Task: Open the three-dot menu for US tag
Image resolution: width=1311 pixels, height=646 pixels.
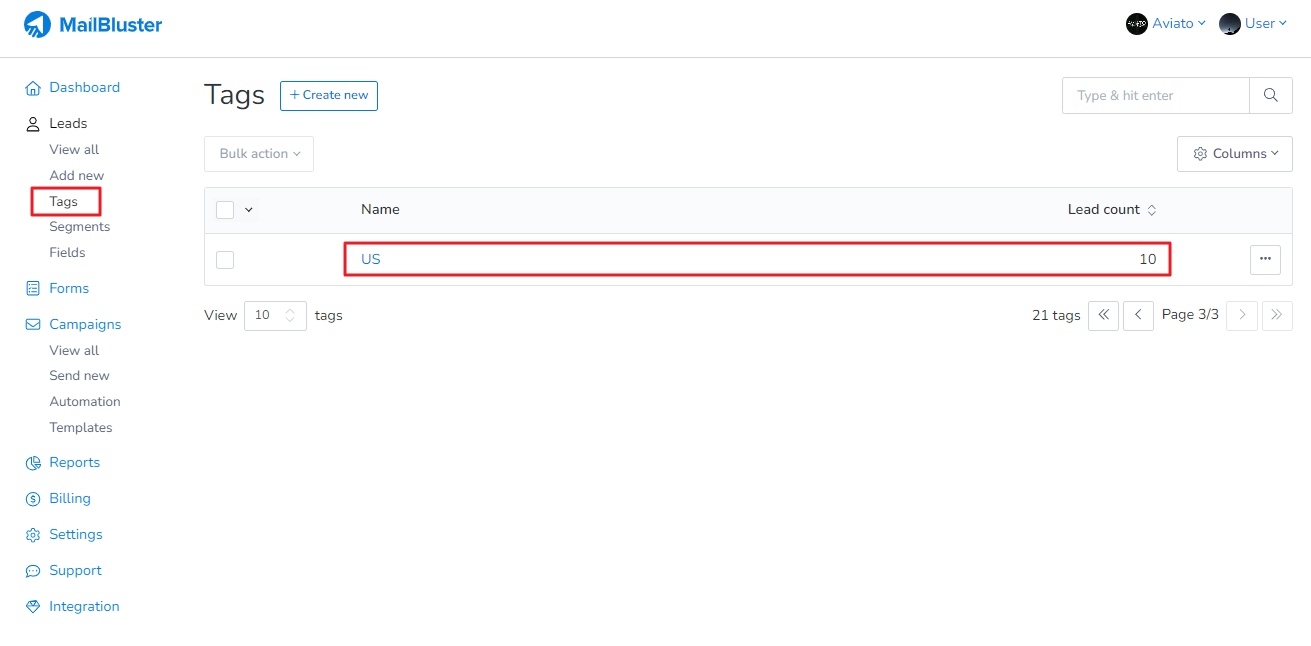Action: click(x=1265, y=259)
